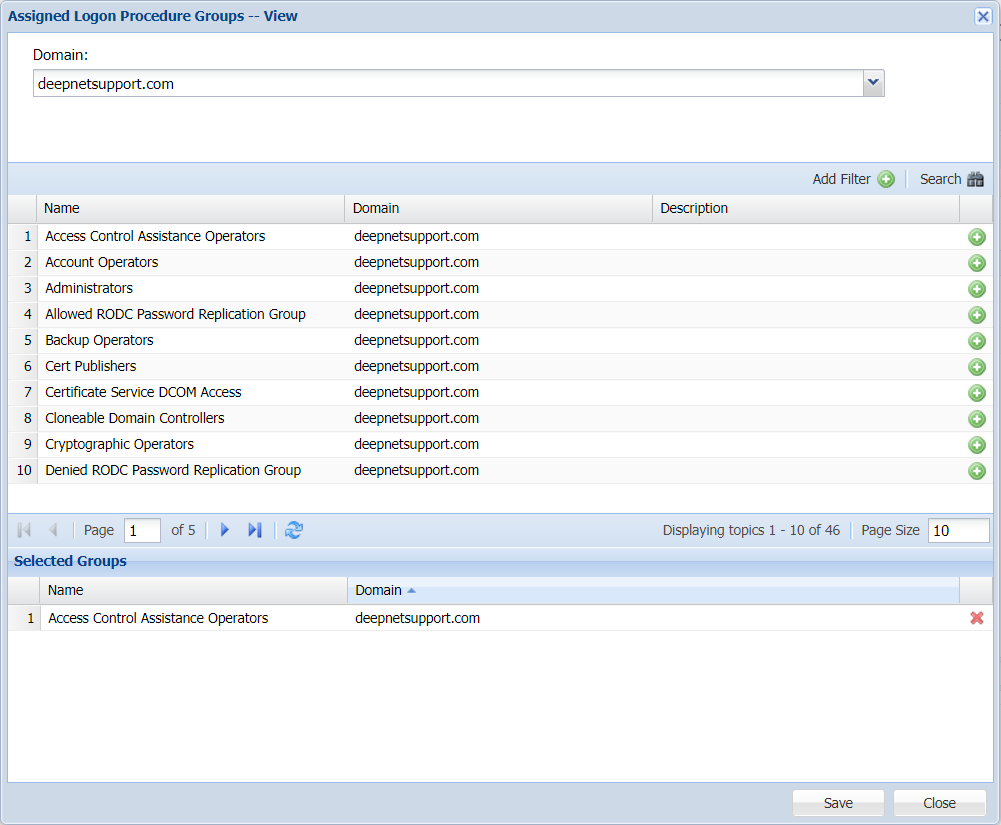This screenshot has height=825, width=1001.
Task: Jump to last page of groups
Action: point(255,530)
